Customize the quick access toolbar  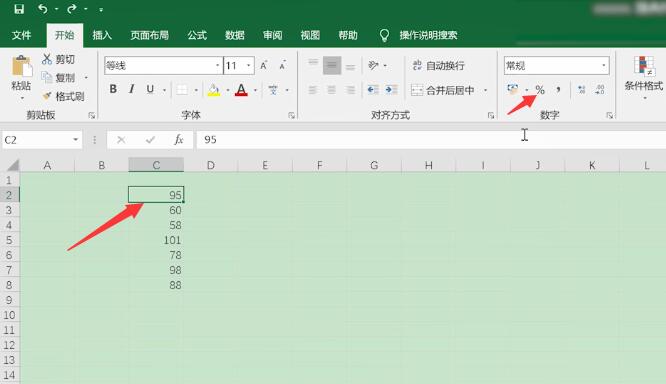(101, 9)
